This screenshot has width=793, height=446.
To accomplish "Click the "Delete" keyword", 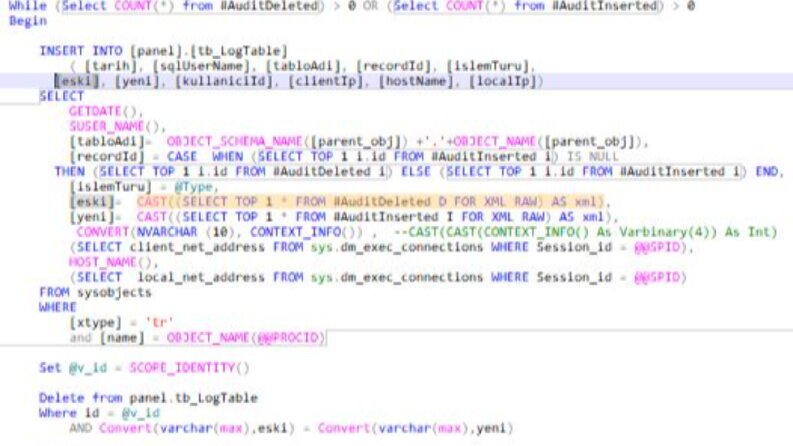I will coord(62,398).
